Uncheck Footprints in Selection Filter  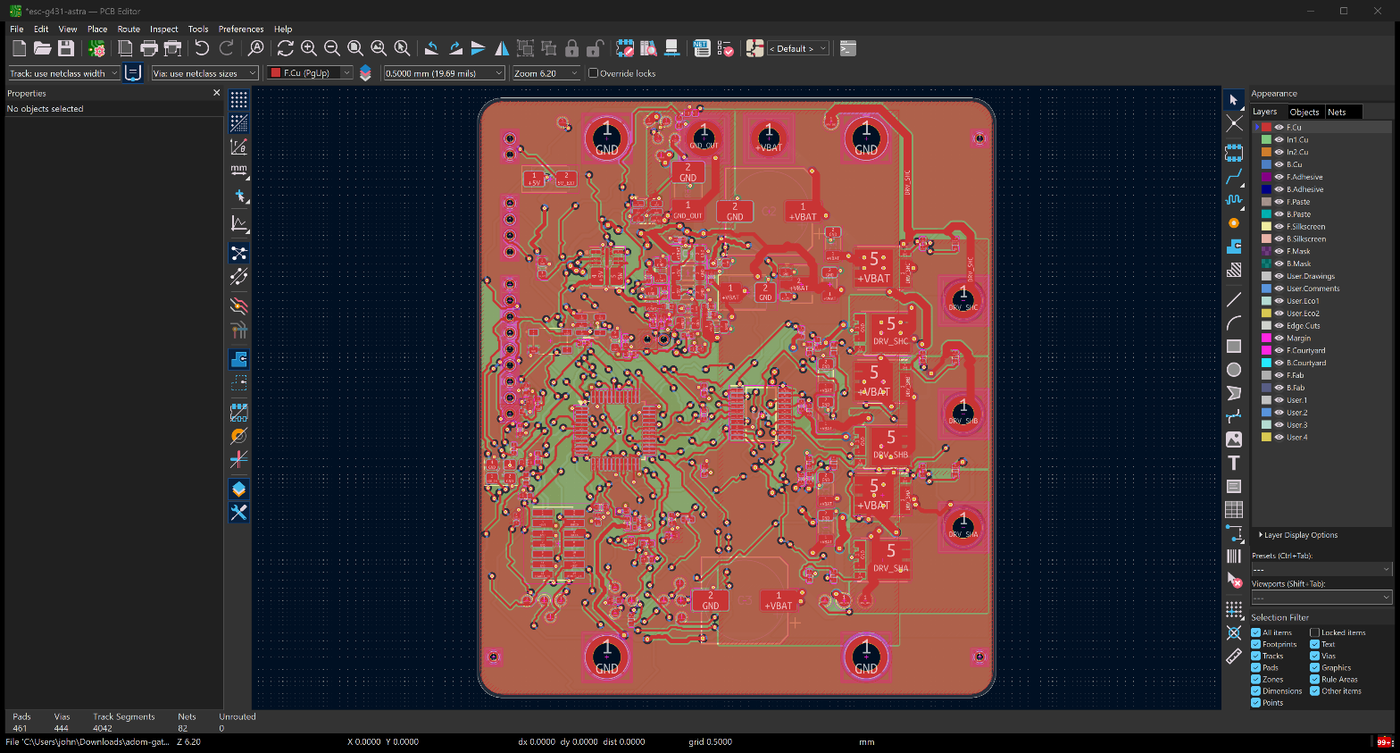[x=1256, y=644]
